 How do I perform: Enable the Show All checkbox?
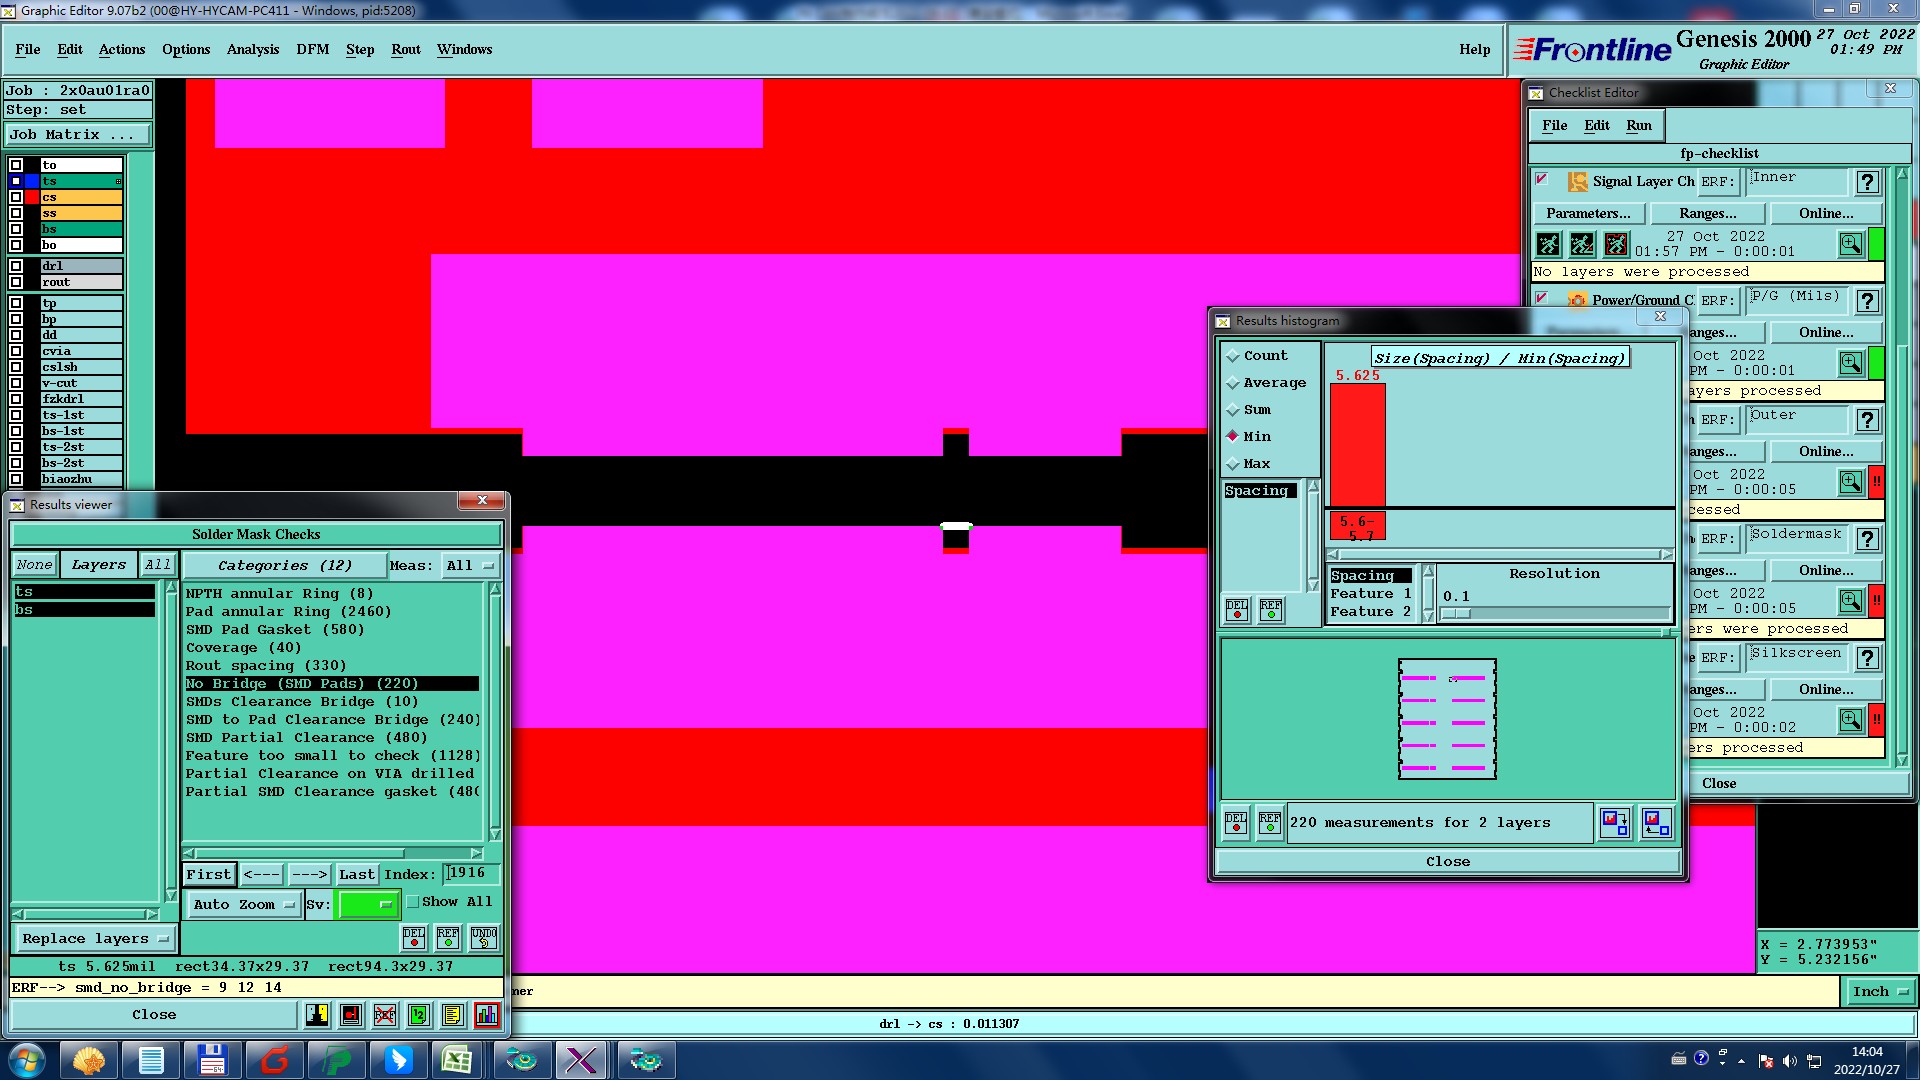pyautogui.click(x=413, y=902)
